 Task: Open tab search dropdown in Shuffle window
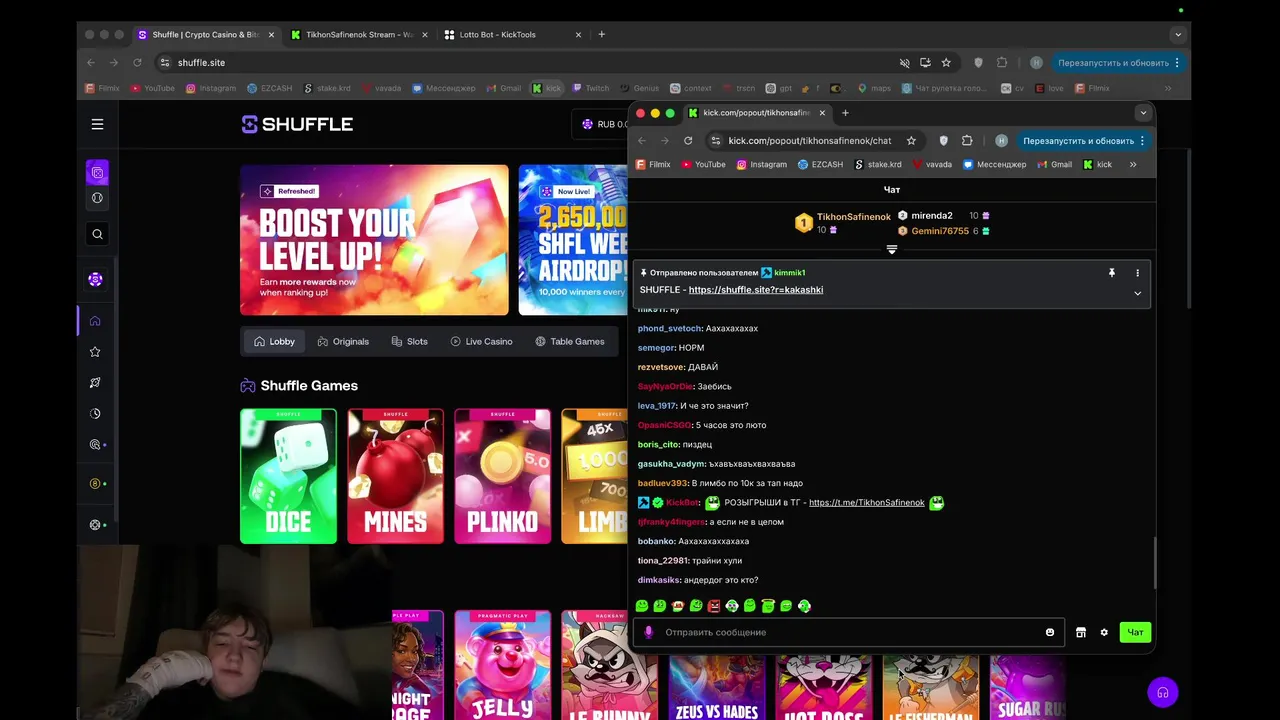[1178, 34]
